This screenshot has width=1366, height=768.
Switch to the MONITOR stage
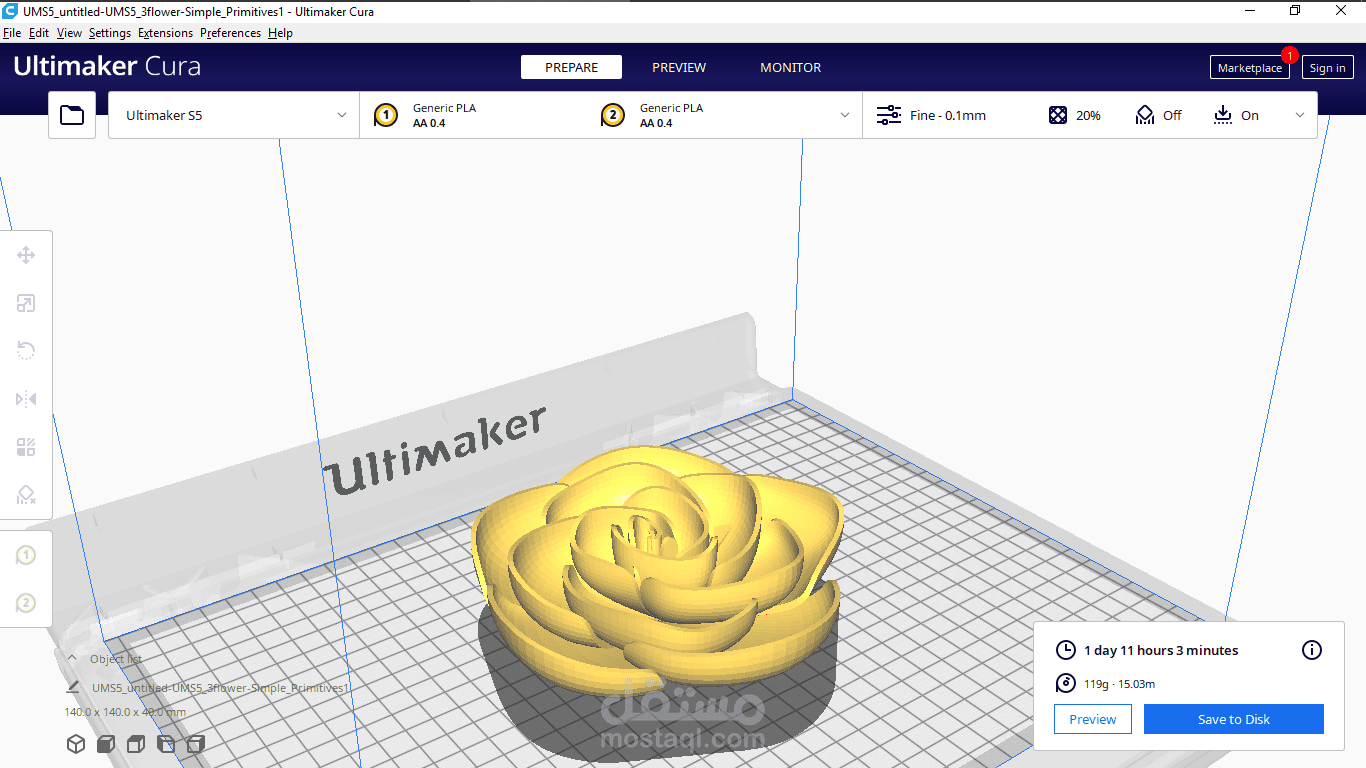pos(790,67)
